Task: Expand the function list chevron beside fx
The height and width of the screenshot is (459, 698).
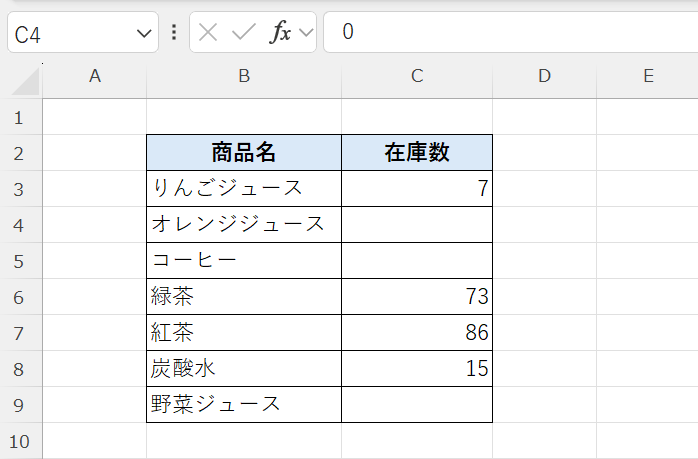Action: pos(306,32)
